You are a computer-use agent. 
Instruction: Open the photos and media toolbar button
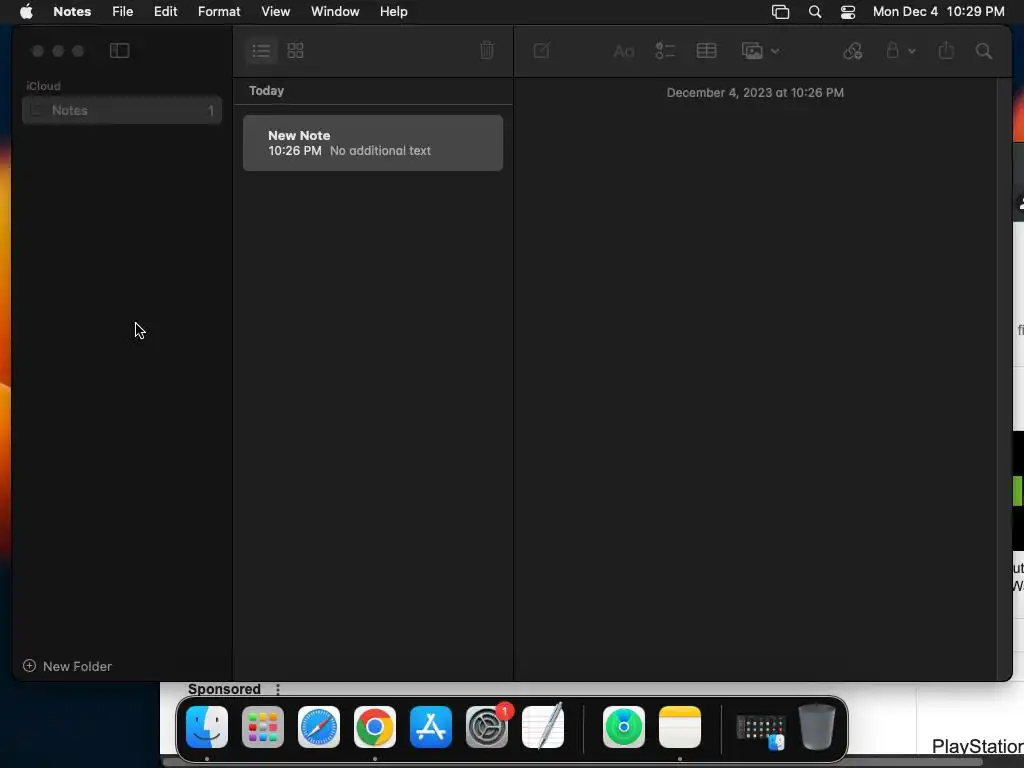click(752, 51)
